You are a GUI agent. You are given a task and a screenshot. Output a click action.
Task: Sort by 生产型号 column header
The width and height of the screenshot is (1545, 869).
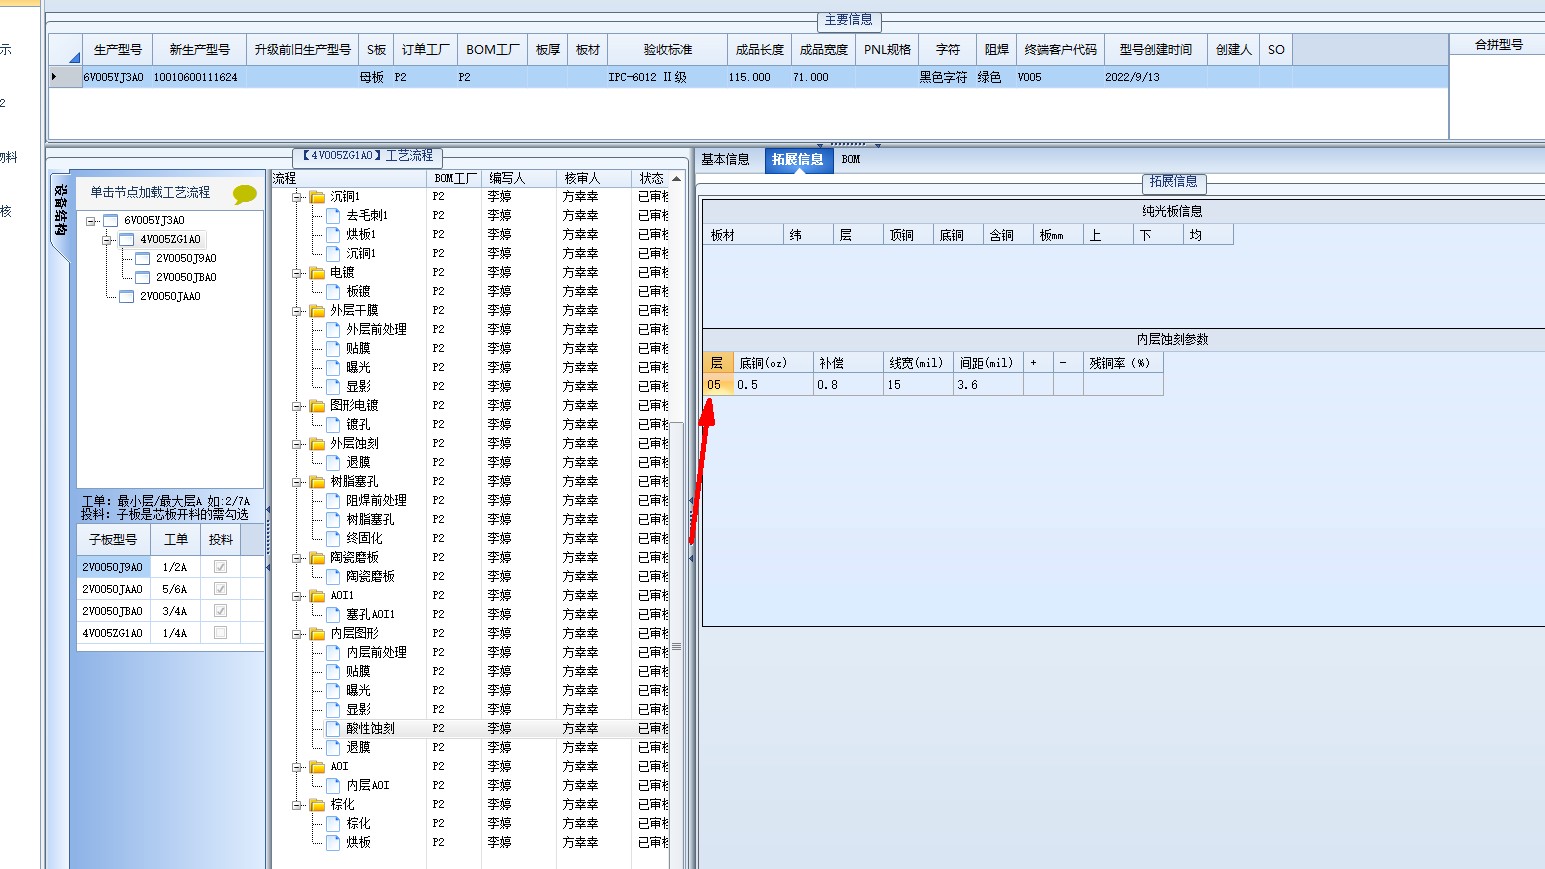coord(118,49)
